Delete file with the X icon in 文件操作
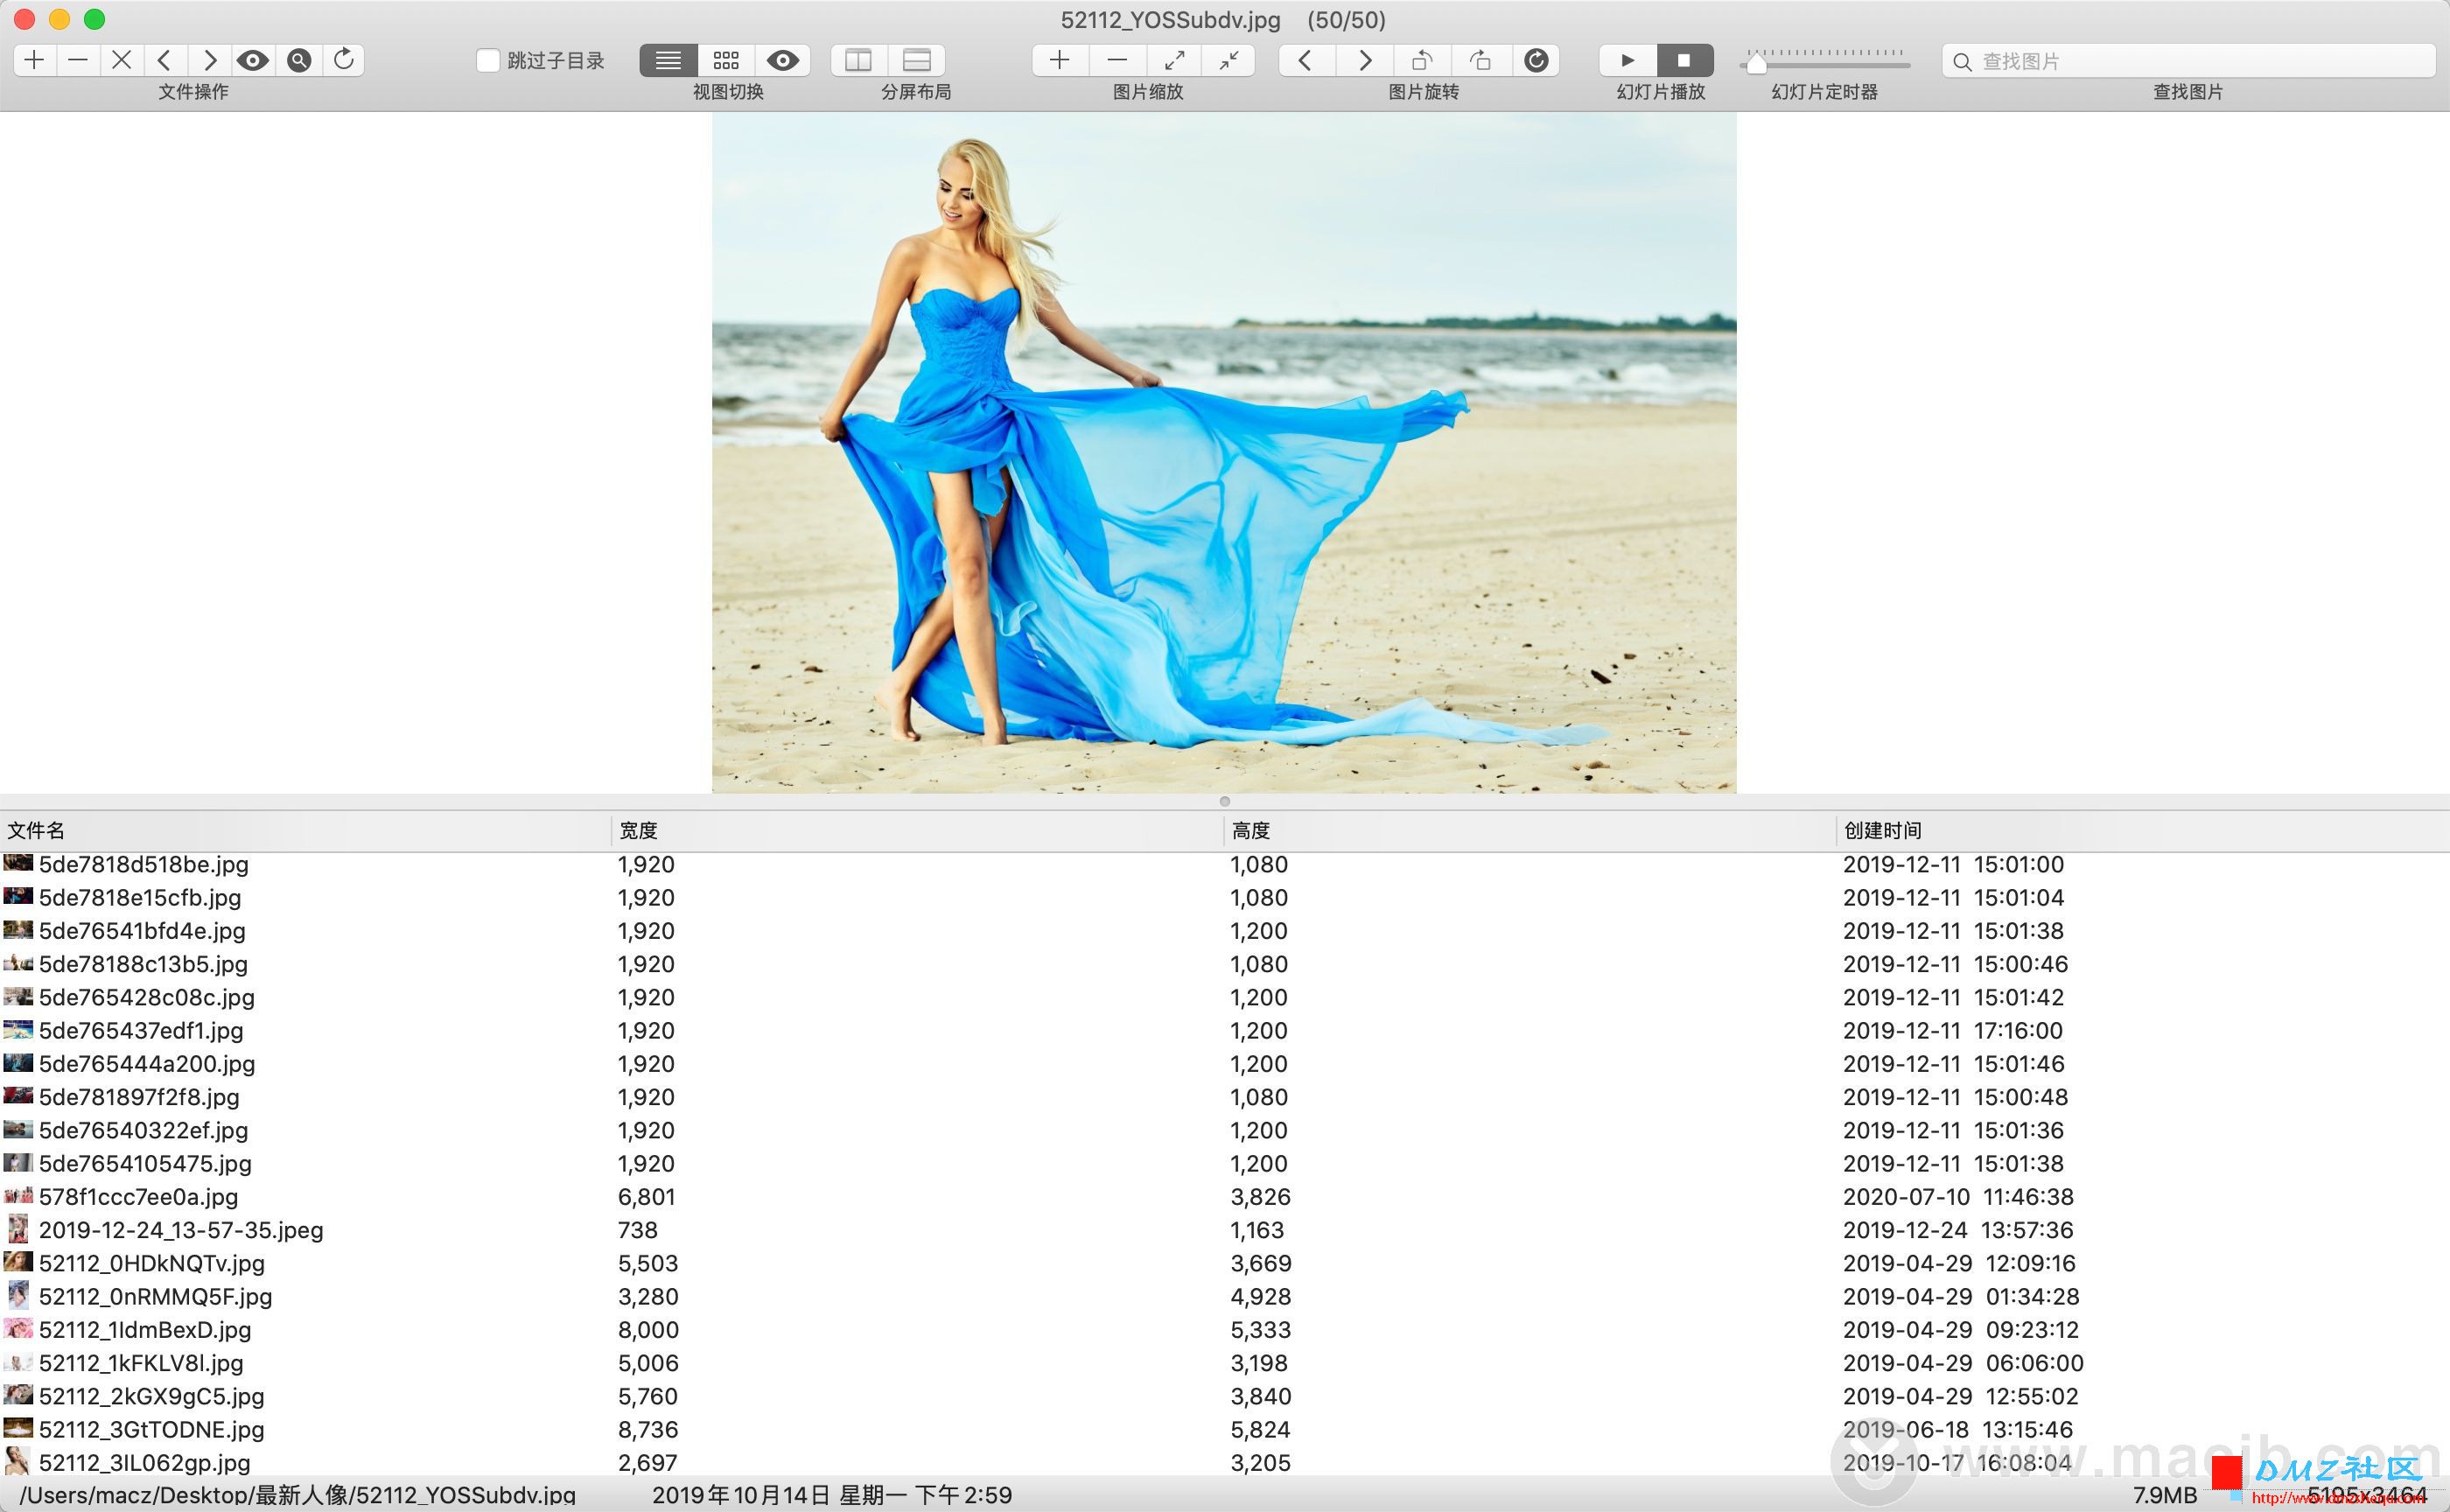This screenshot has height=1512, width=2450. [122, 60]
